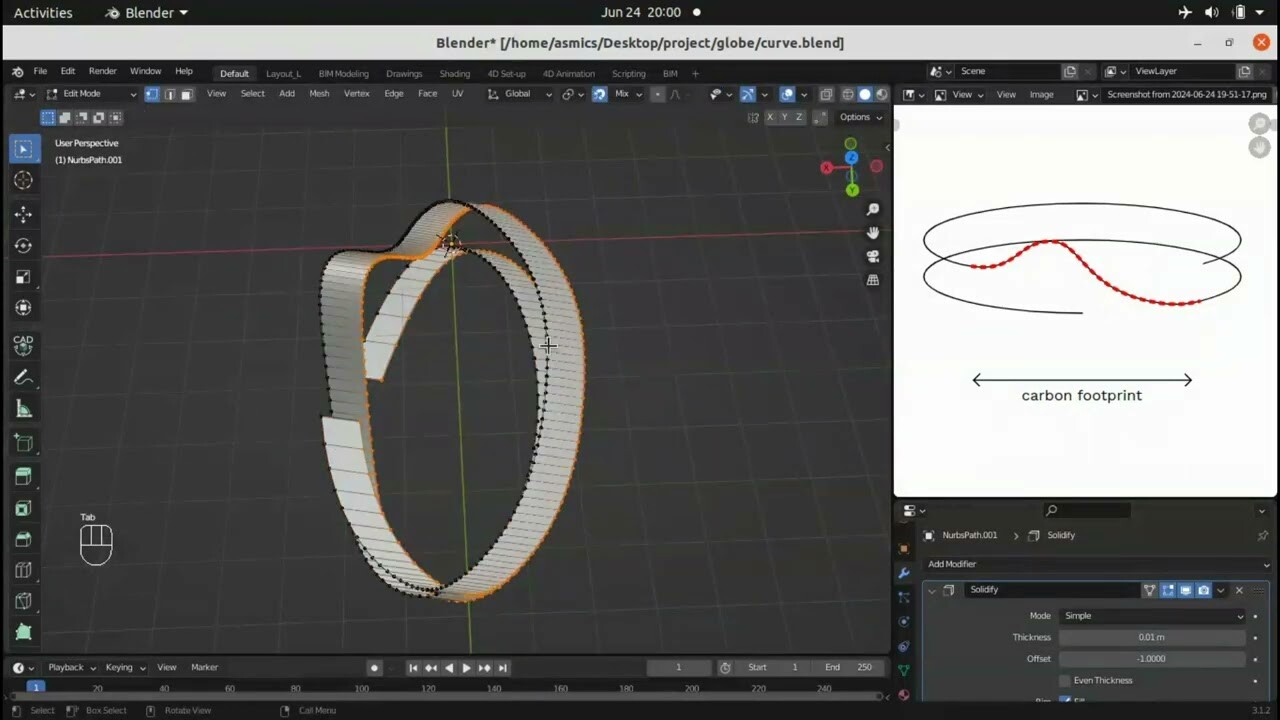This screenshot has height=720, width=1280.
Task: Click the Thickness 0.01 m field
Action: (x=1150, y=637)
